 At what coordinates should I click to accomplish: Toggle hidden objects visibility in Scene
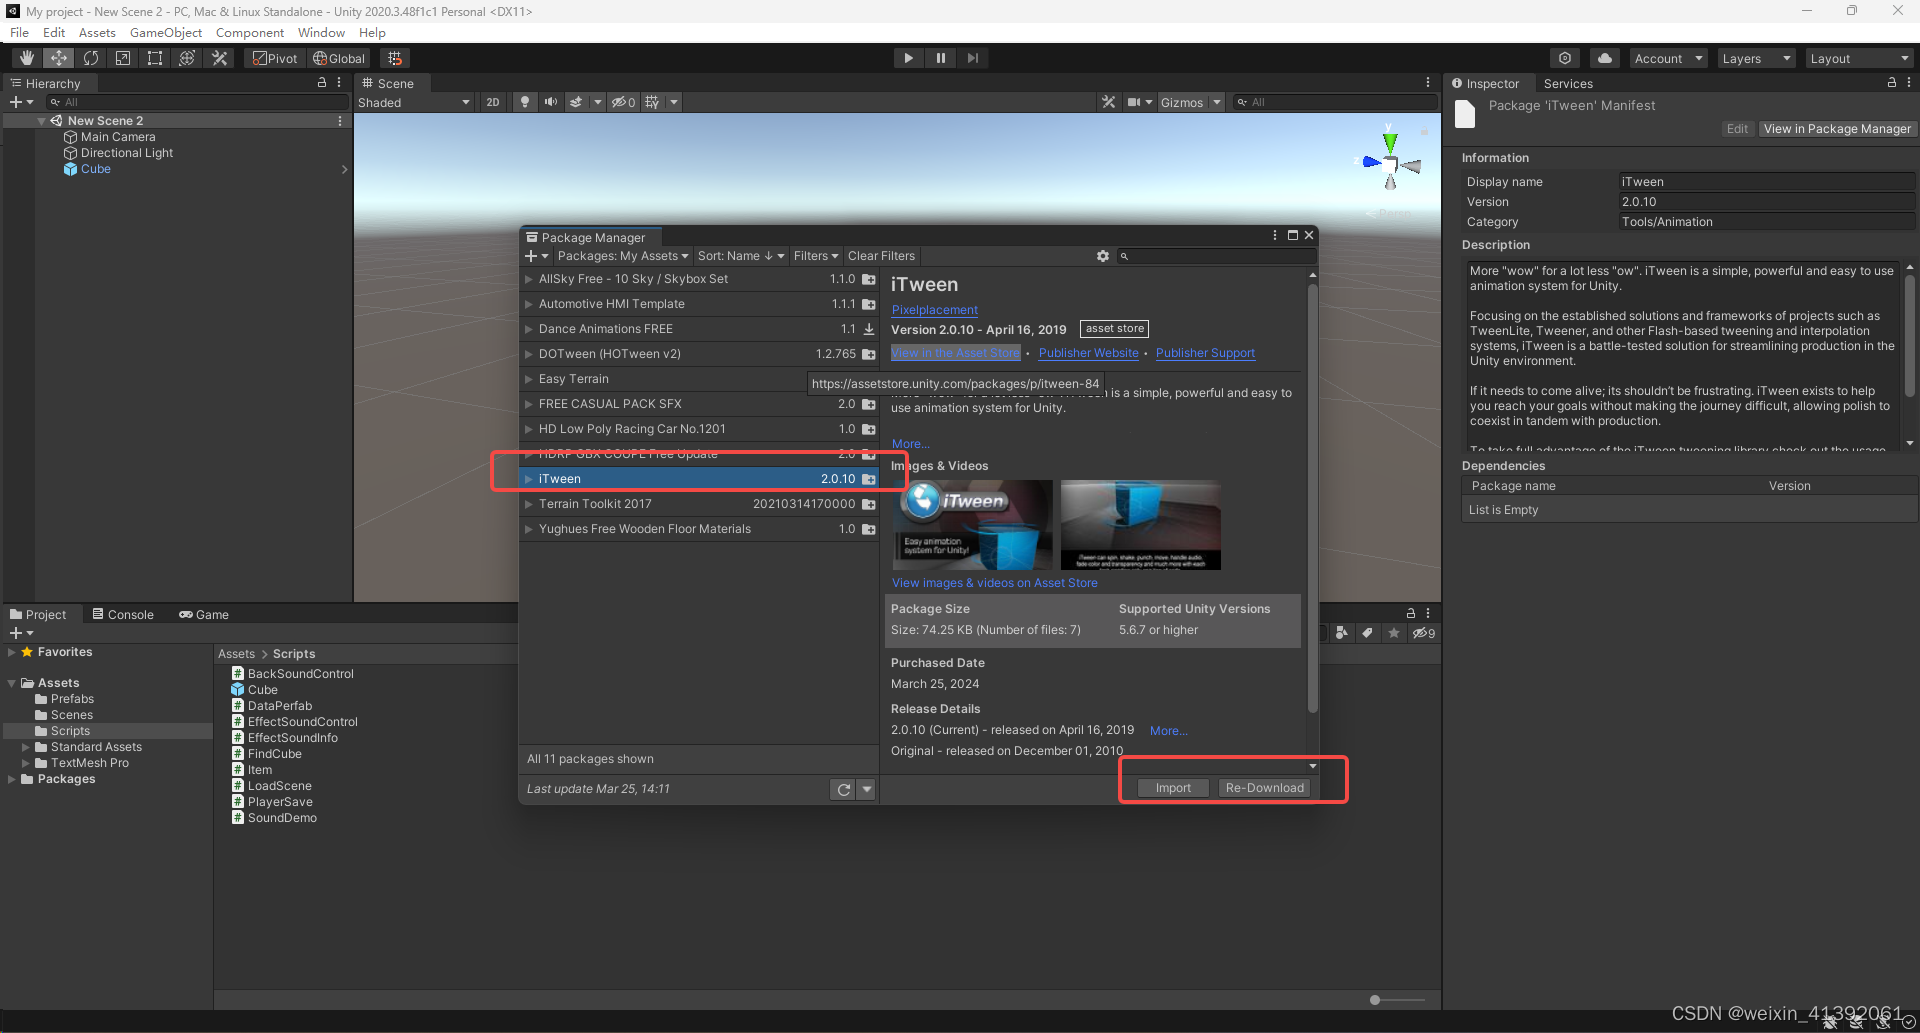point(624,102)
